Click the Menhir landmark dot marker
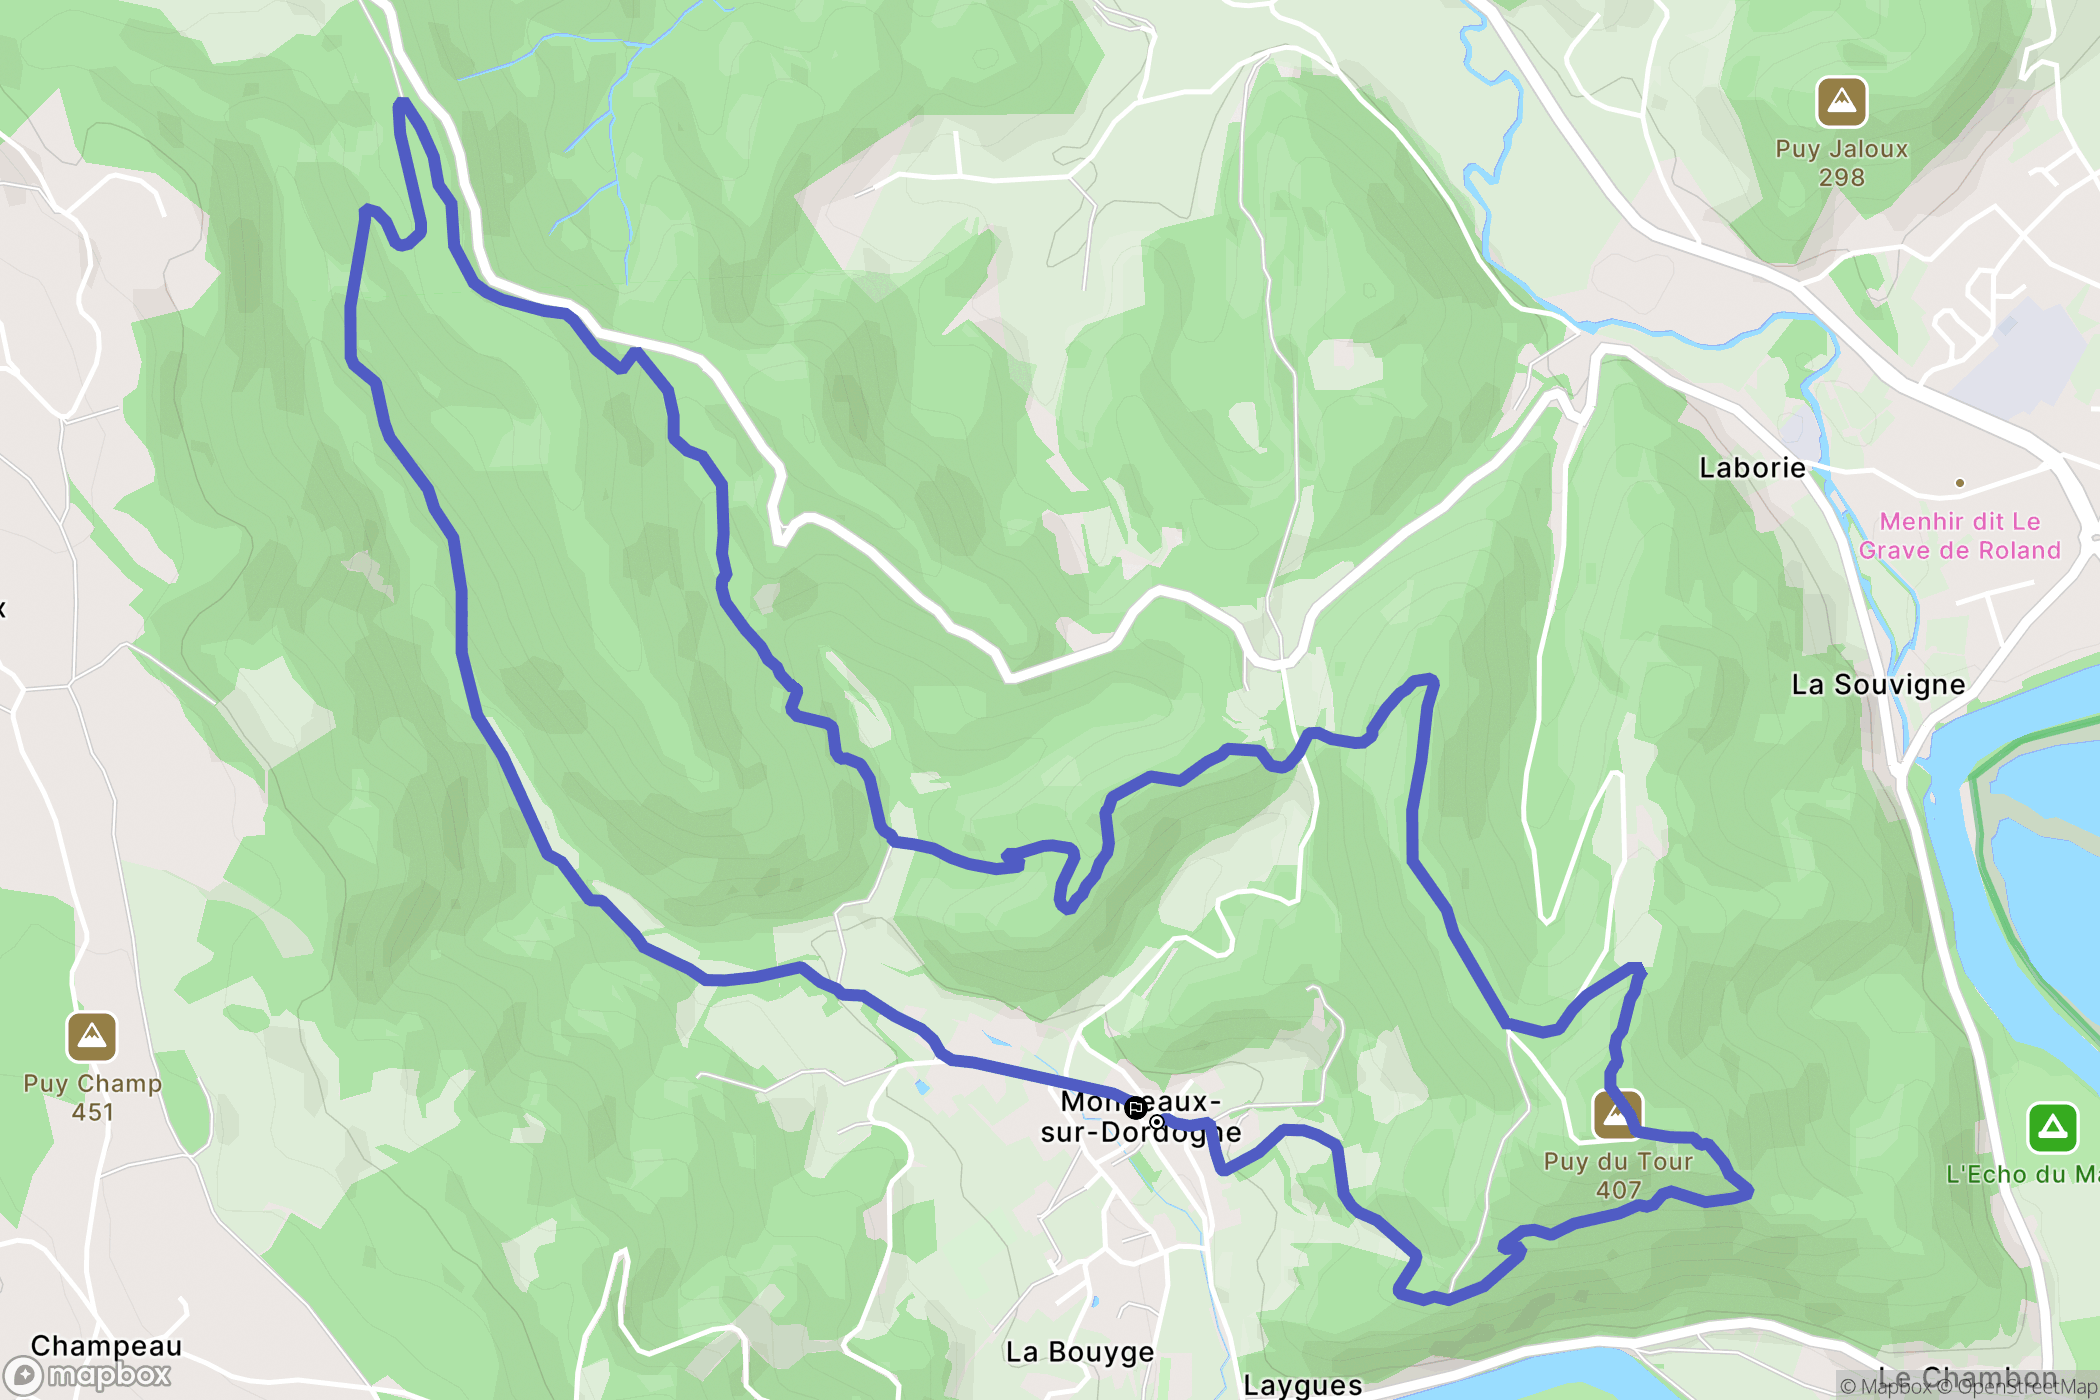2100x1400 pixels. coord(1959,483)
